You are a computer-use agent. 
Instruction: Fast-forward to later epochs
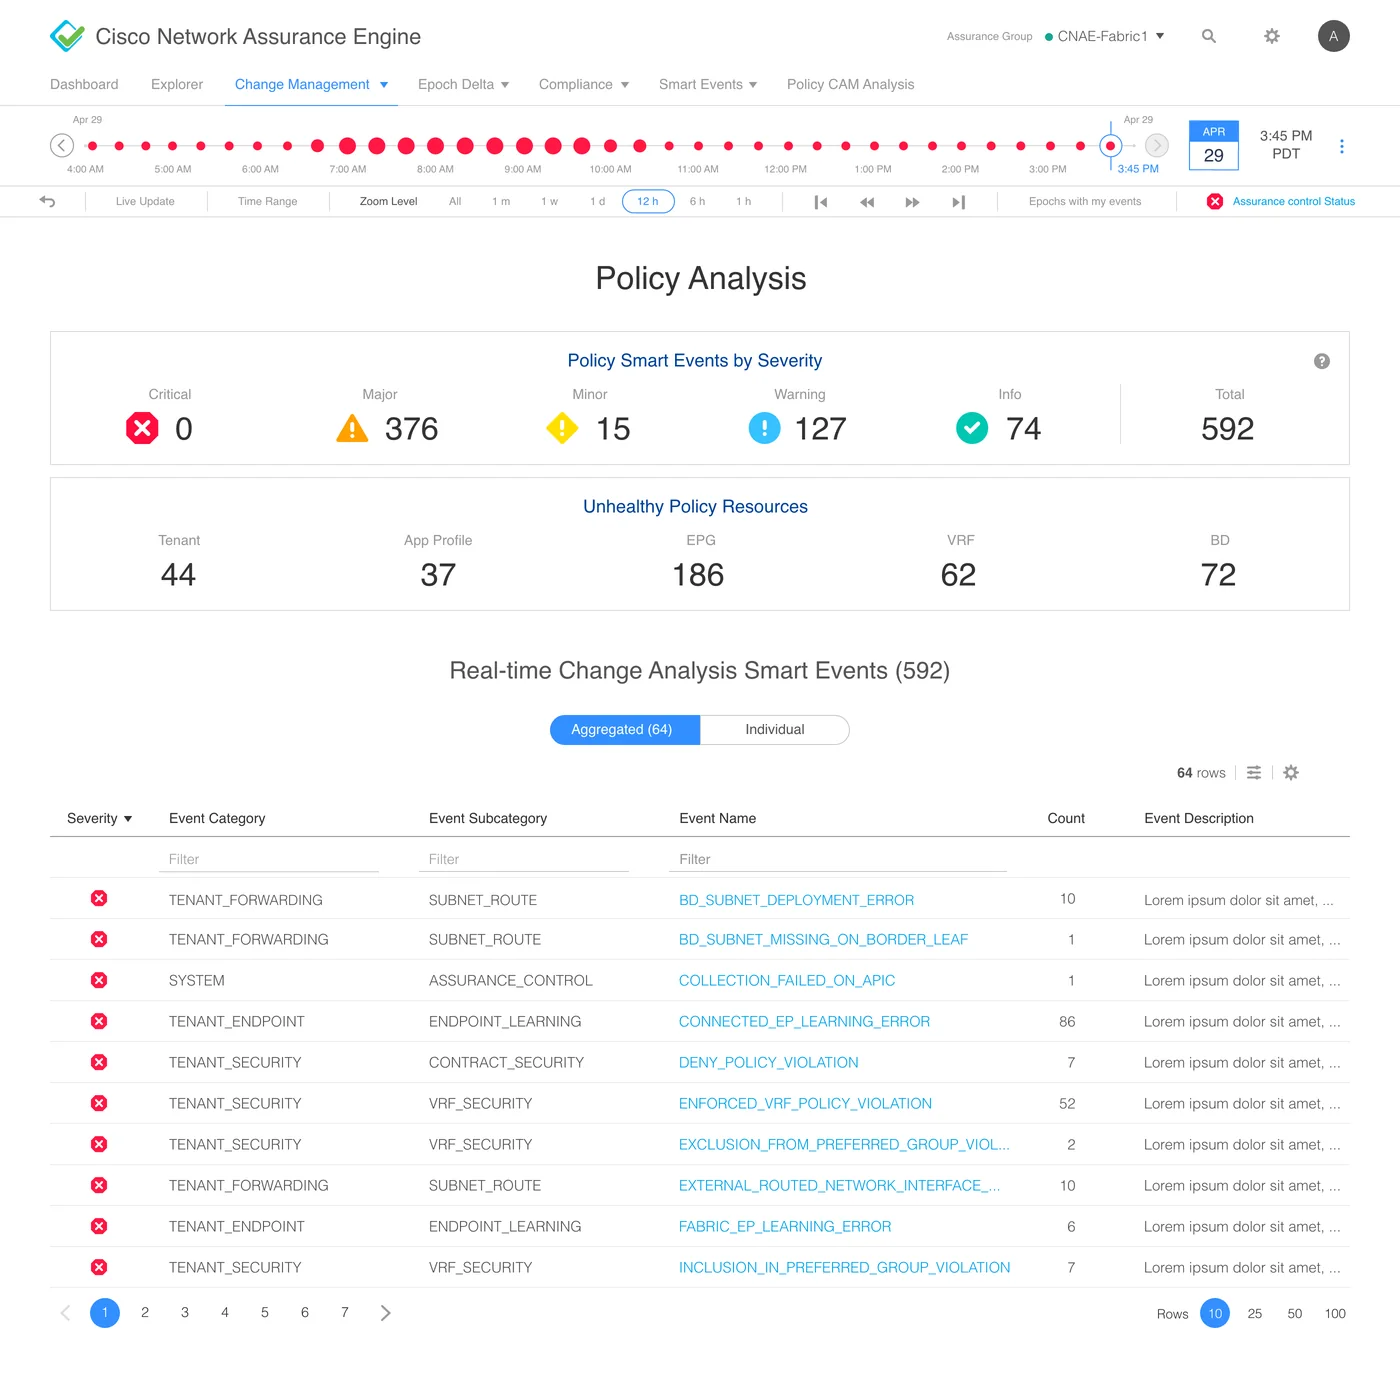pyautogui.click(x=912, y=202)
